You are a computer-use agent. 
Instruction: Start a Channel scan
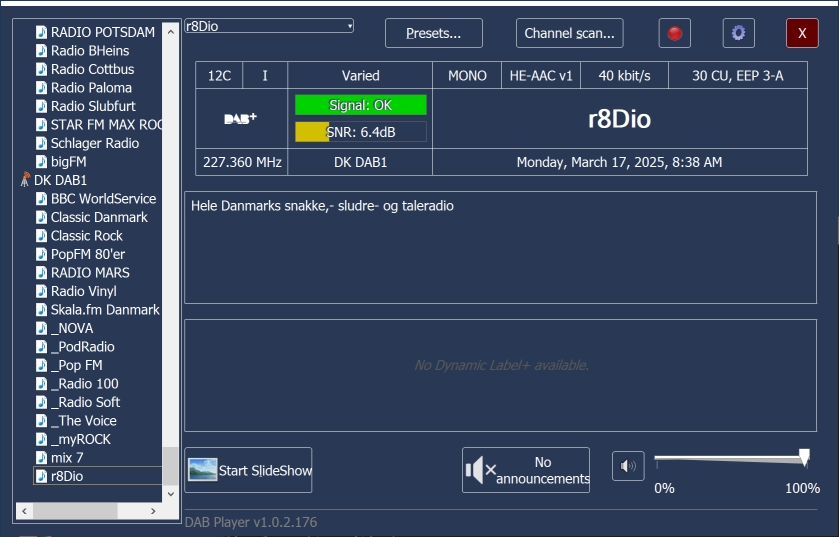[x=569, y=33]
